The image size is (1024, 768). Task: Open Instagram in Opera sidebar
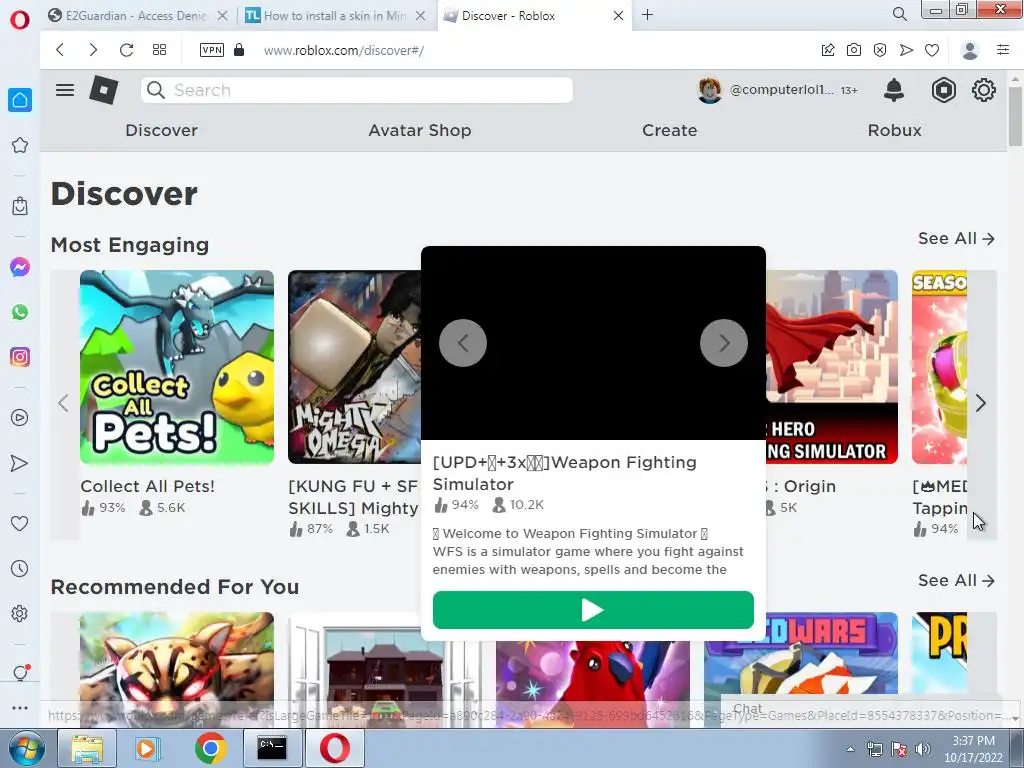[x=20, y=357]
